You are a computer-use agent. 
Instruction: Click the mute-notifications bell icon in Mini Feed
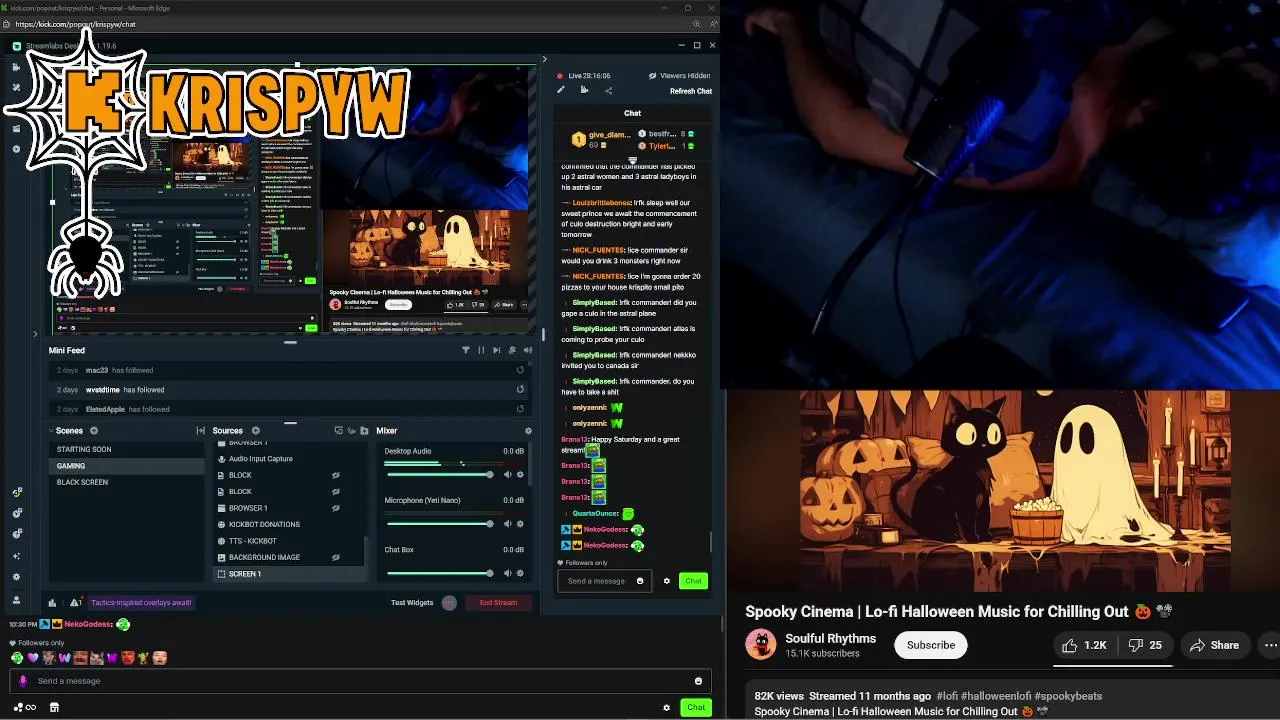(512, 350)
